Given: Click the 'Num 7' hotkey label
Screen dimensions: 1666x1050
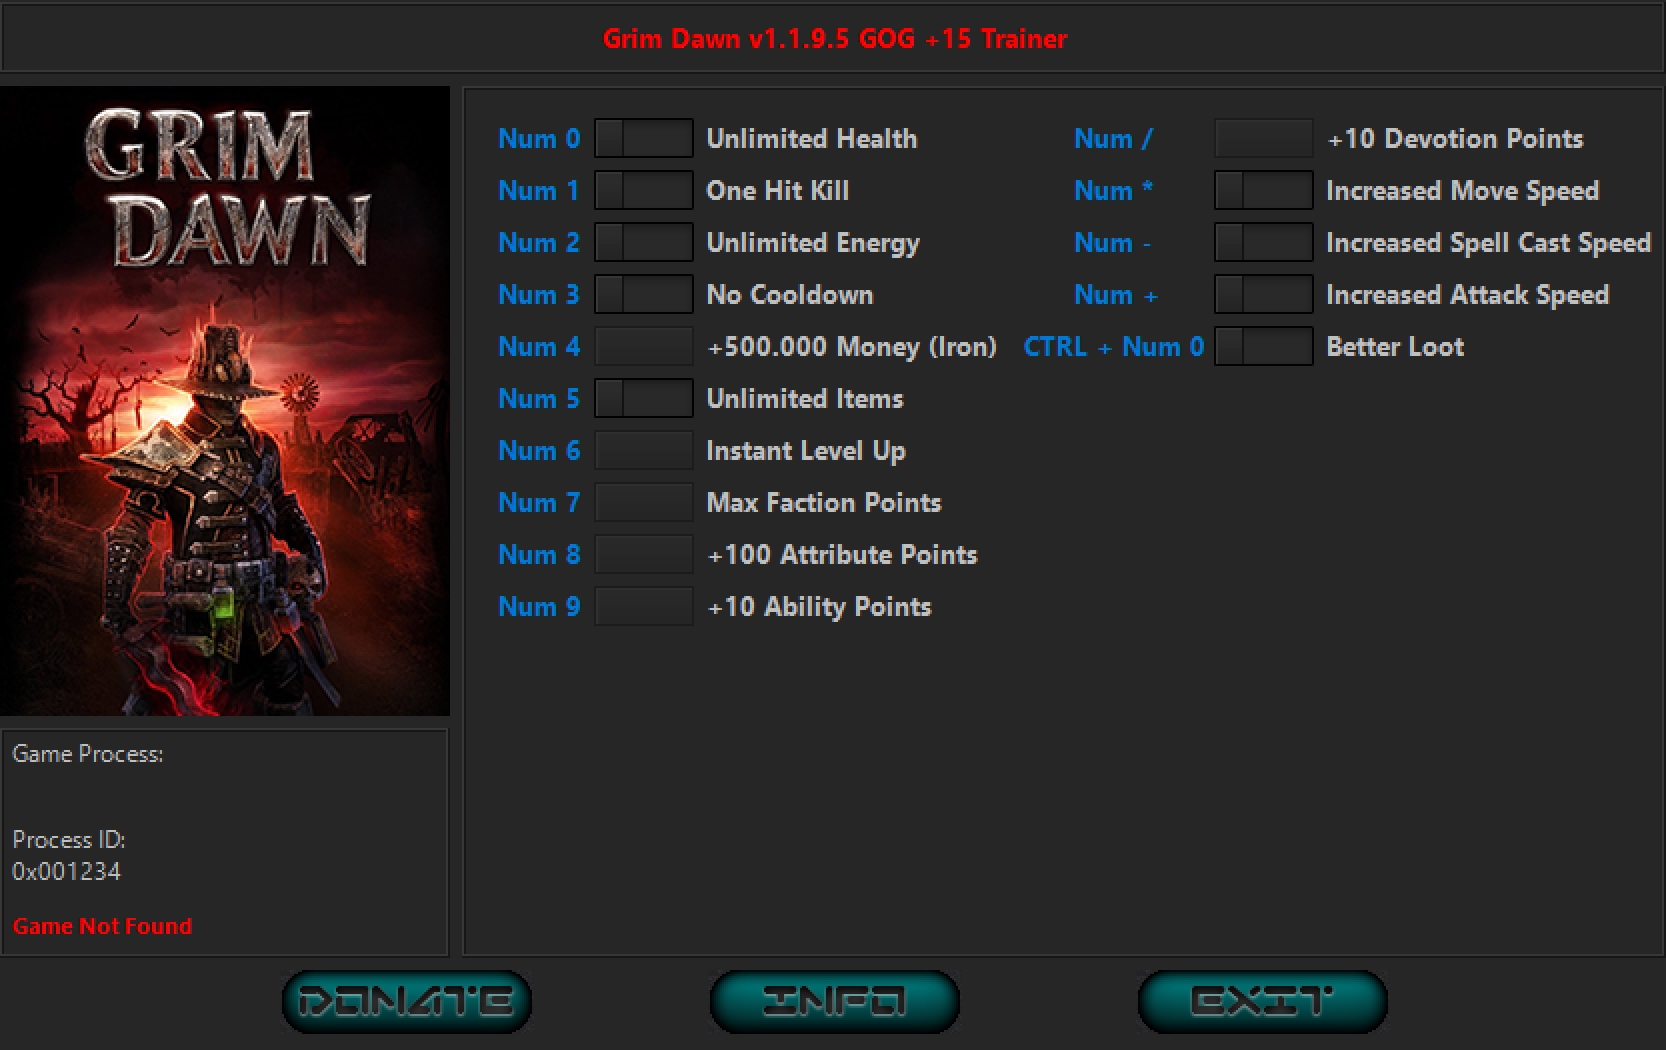Looking at the screenshot, I should pyautogui.click(x=539, y=503).
